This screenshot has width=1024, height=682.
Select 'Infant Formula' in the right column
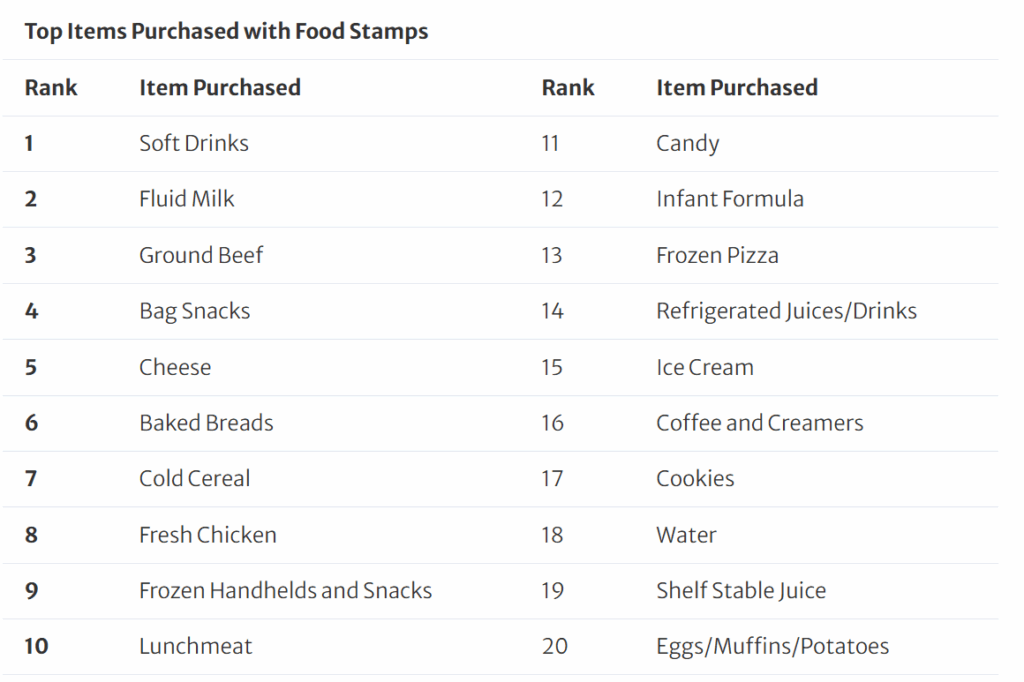pyautogui.click(x=730, y=199)
